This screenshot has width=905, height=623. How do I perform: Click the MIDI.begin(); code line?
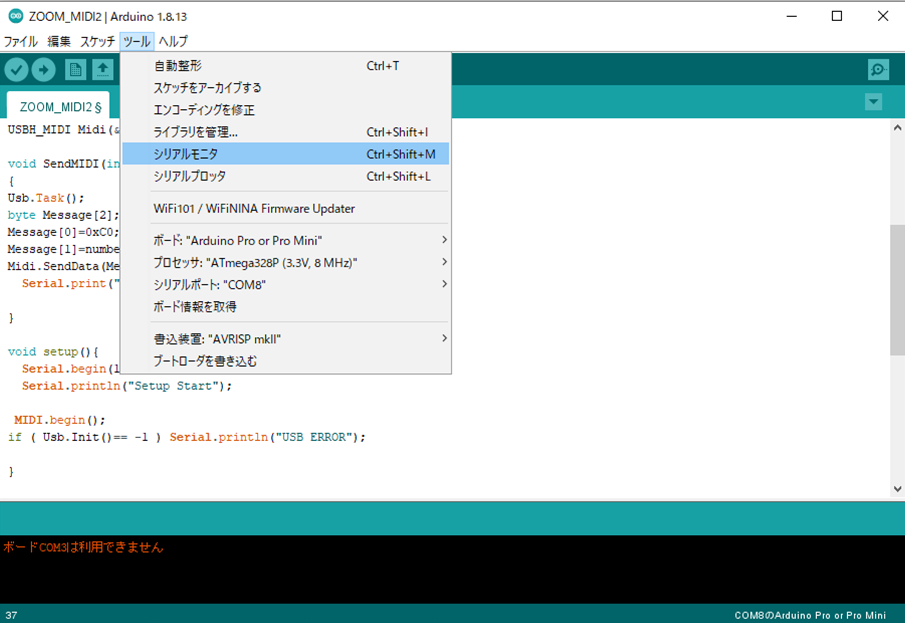pyautogui.click(x=59, y=420)
